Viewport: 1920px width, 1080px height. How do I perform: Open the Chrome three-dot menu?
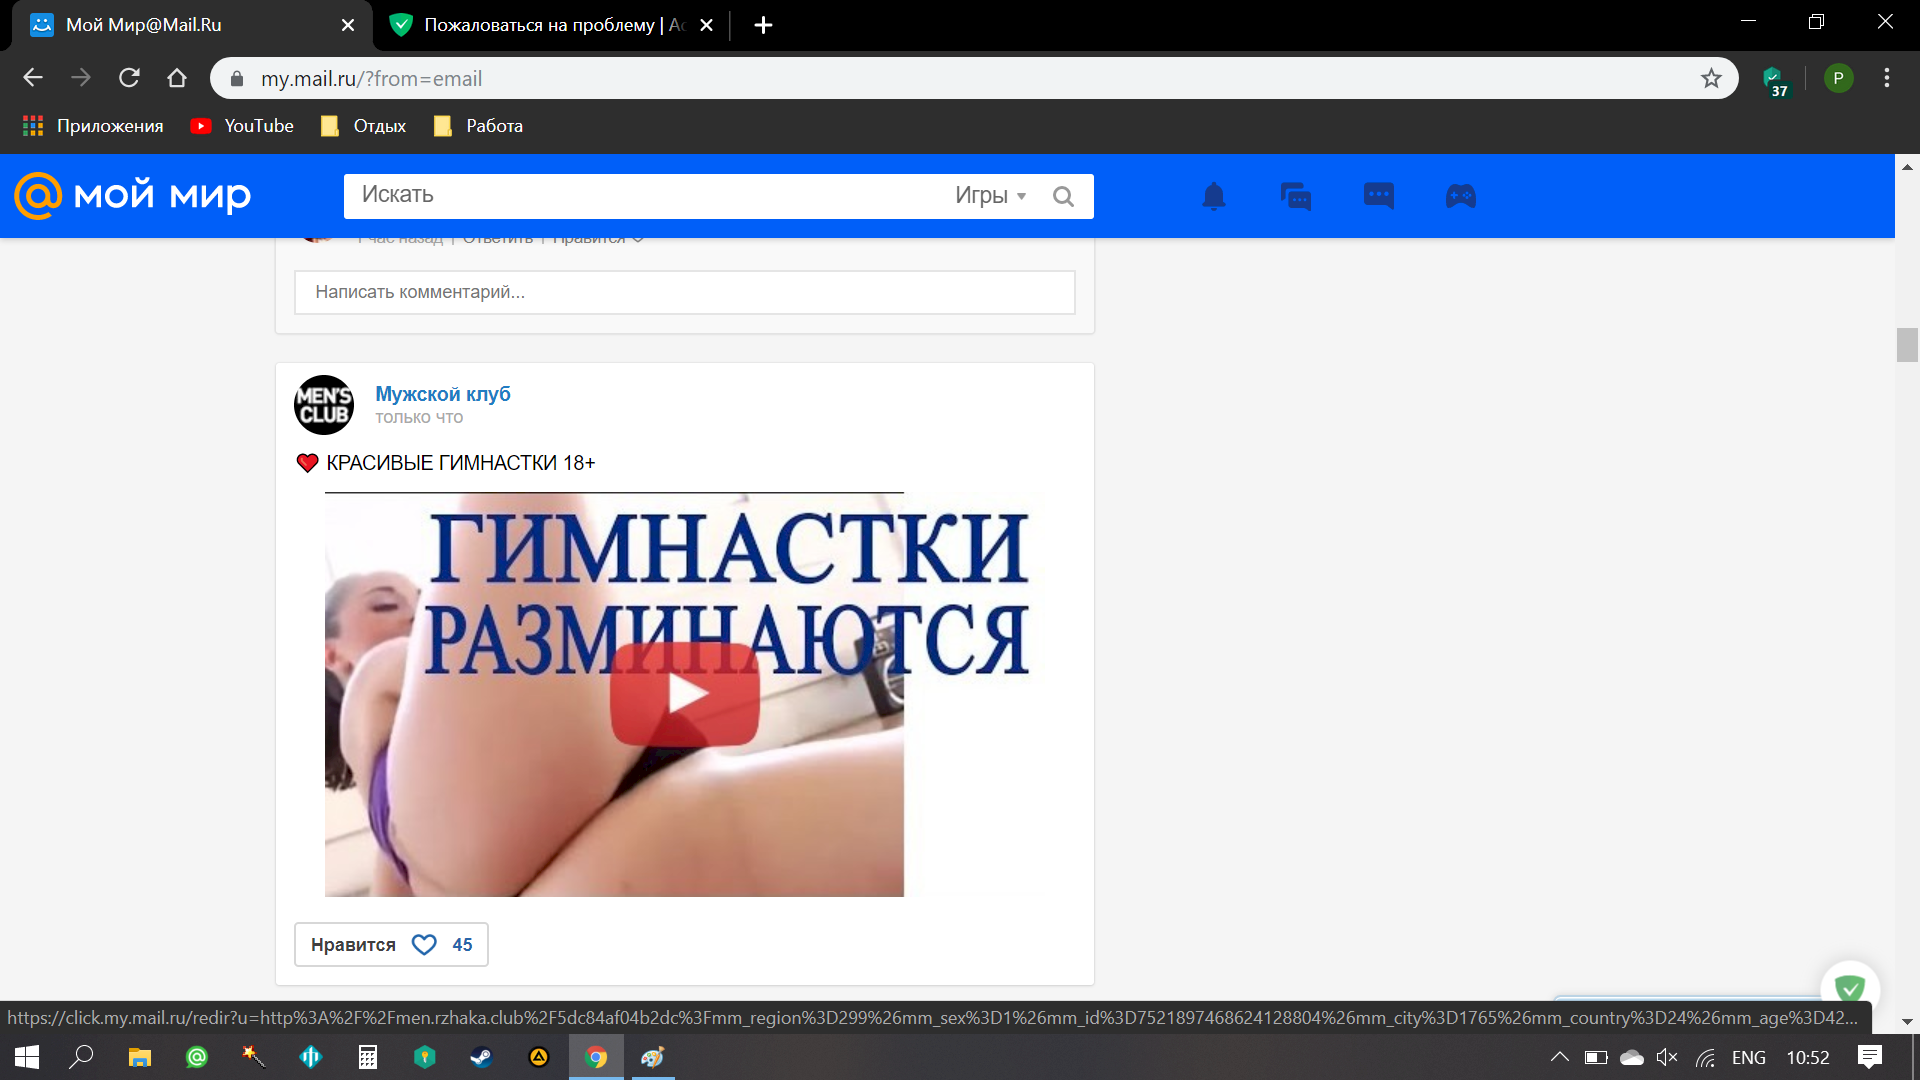(x=1887, y=78)
